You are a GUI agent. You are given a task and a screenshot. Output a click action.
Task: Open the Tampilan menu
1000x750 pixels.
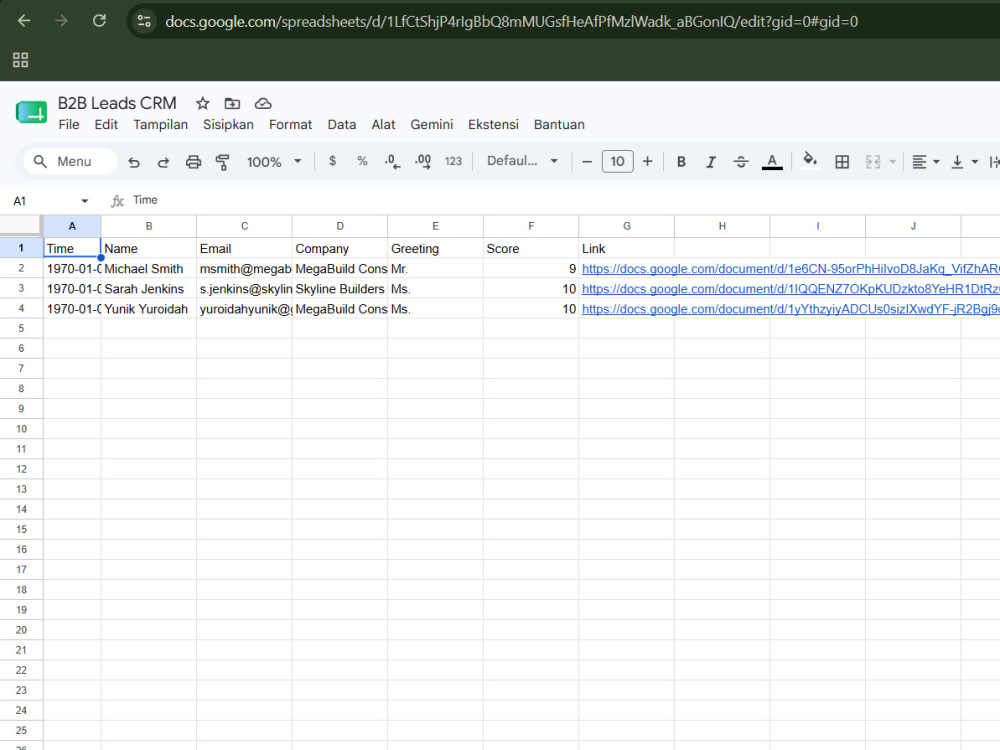pyautogui.click(x=161, y=125)
